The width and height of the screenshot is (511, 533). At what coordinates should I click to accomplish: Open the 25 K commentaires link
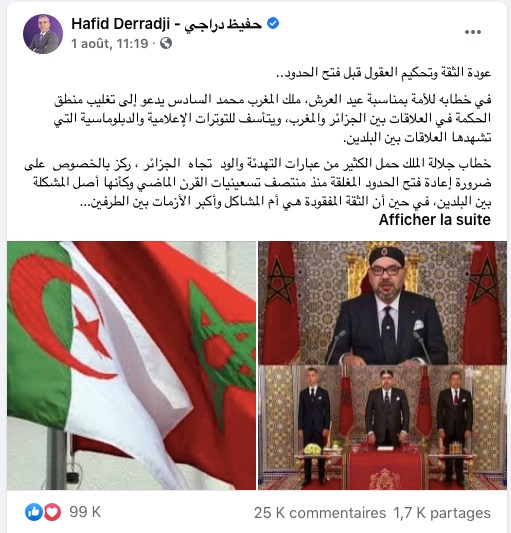[320, 513]
